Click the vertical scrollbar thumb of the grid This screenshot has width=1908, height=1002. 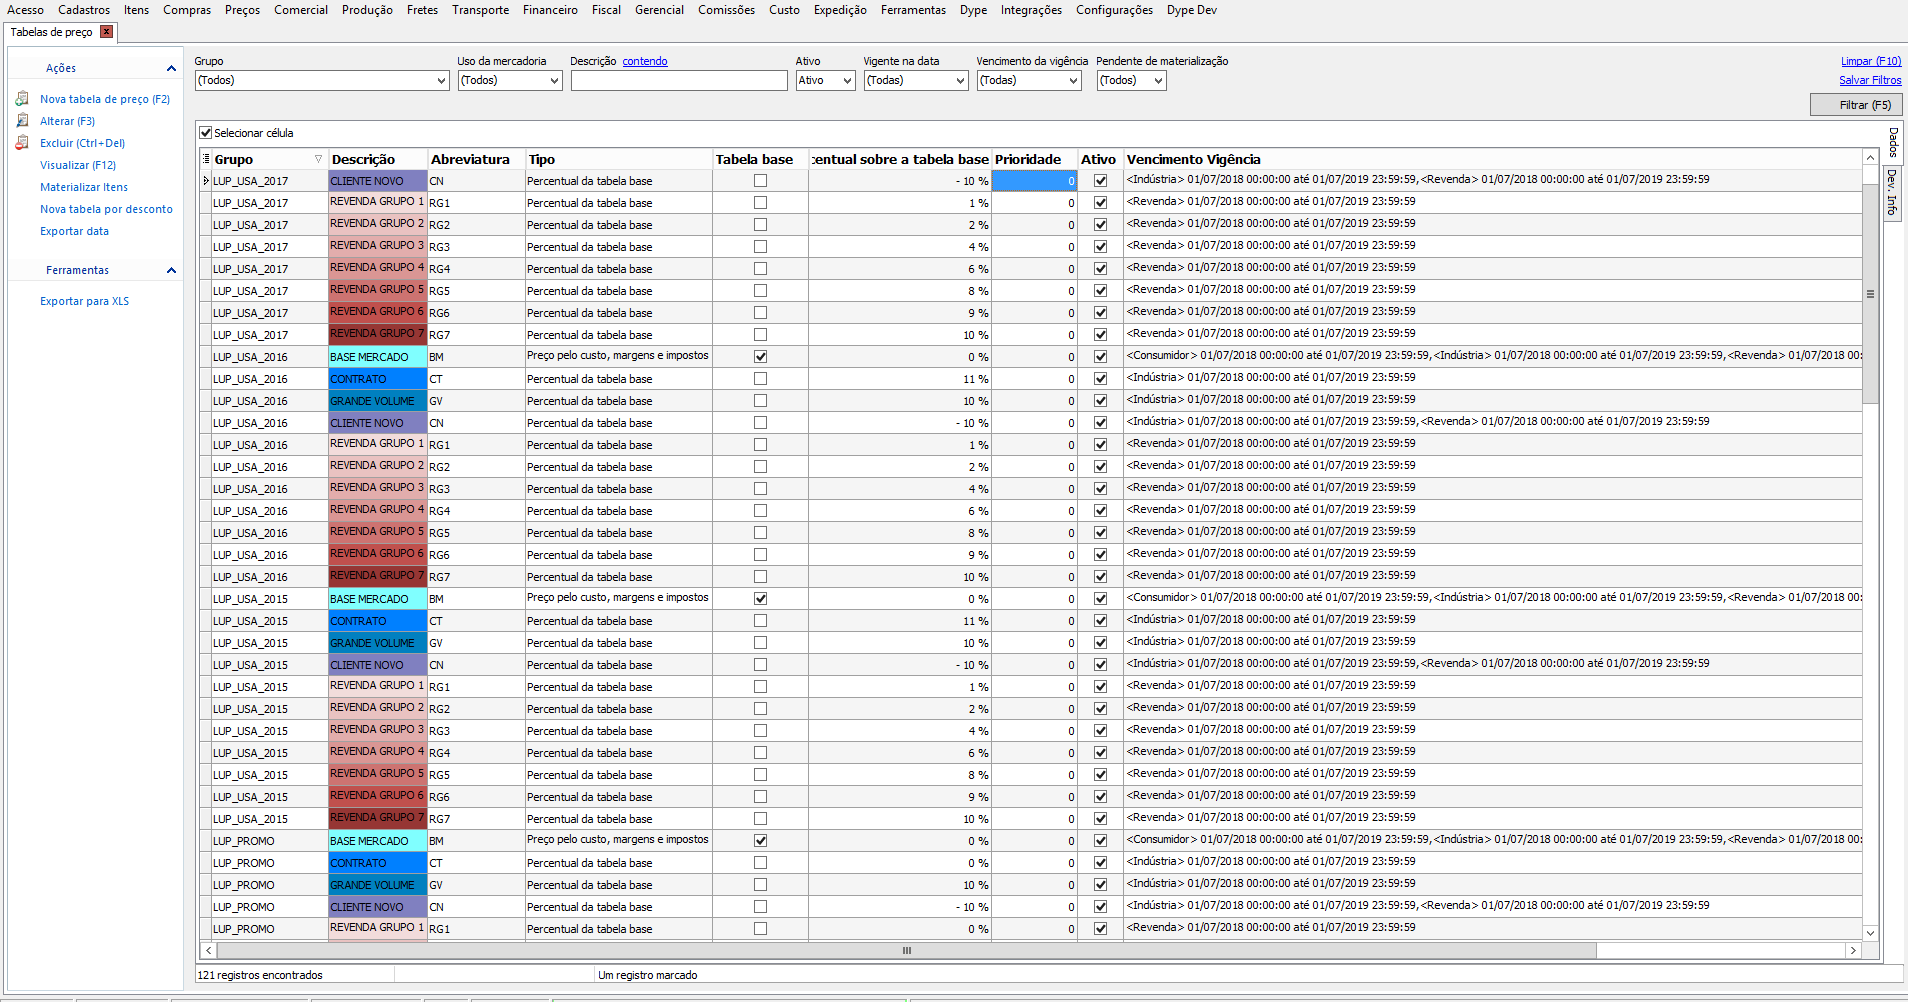1870,294
